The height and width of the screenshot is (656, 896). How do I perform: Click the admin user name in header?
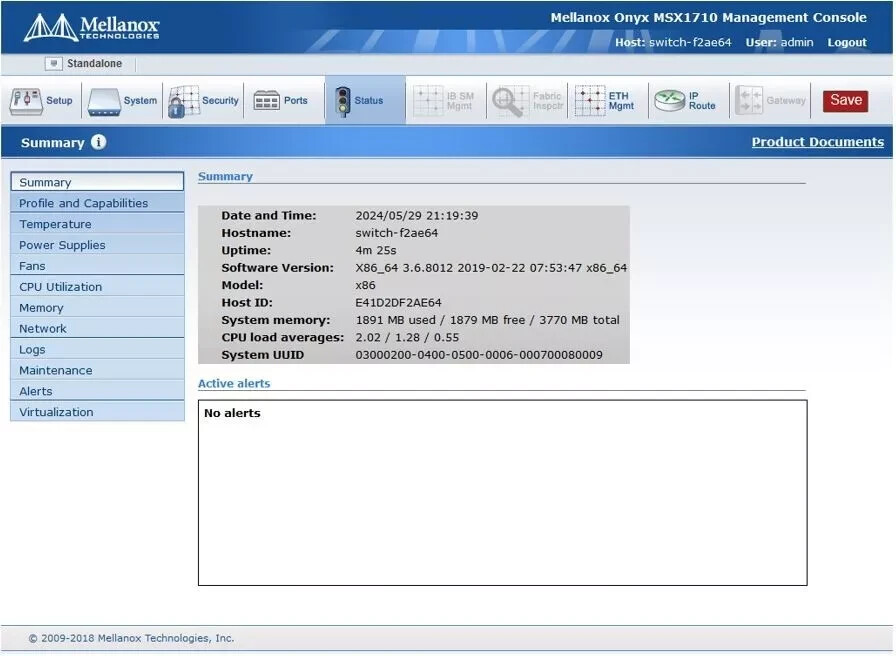pos(797,42)
